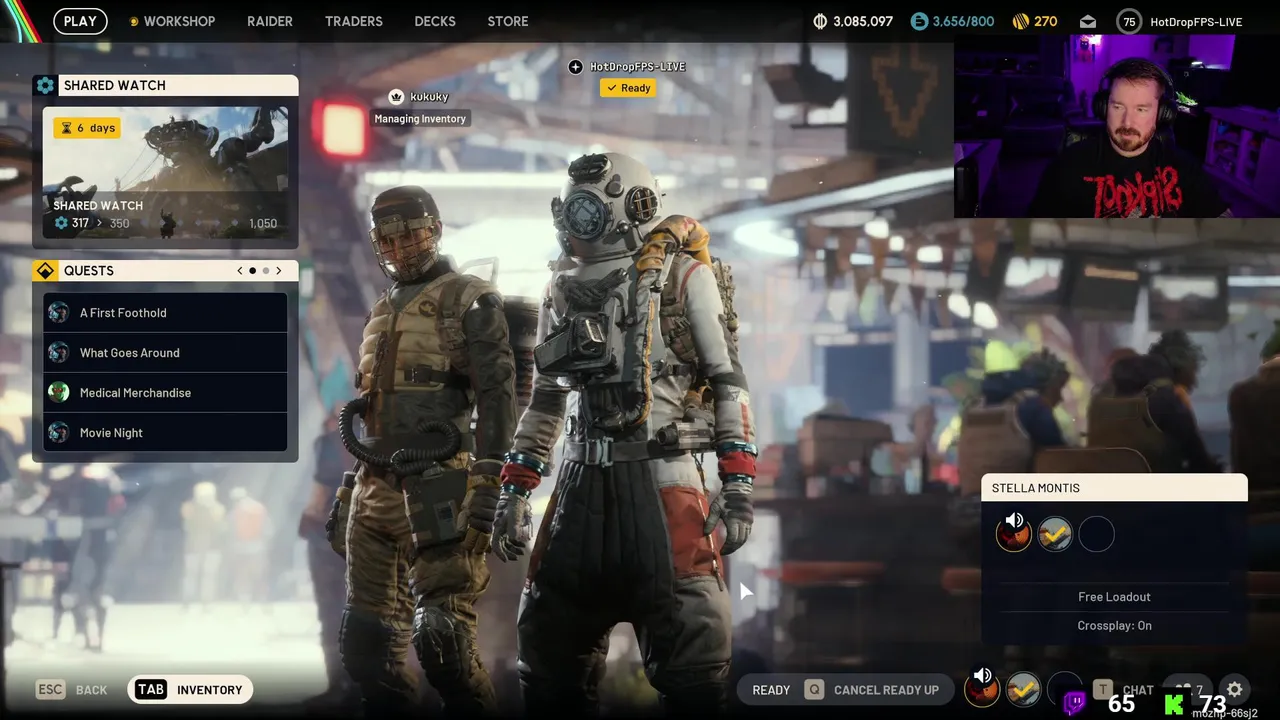Click CANCEL READY UP
The image size is (1280, 720).
[886, 690]
